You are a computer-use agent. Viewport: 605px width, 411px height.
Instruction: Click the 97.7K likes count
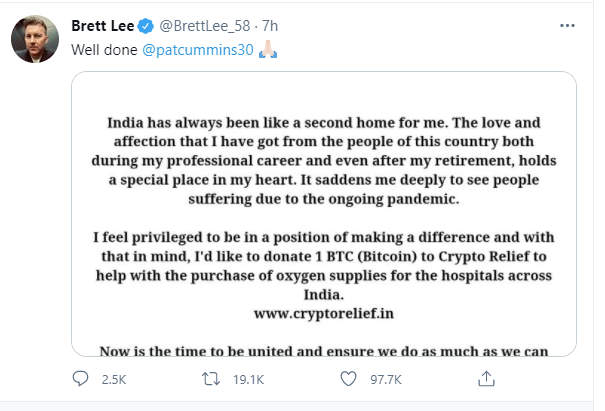[x=386, y=379]
